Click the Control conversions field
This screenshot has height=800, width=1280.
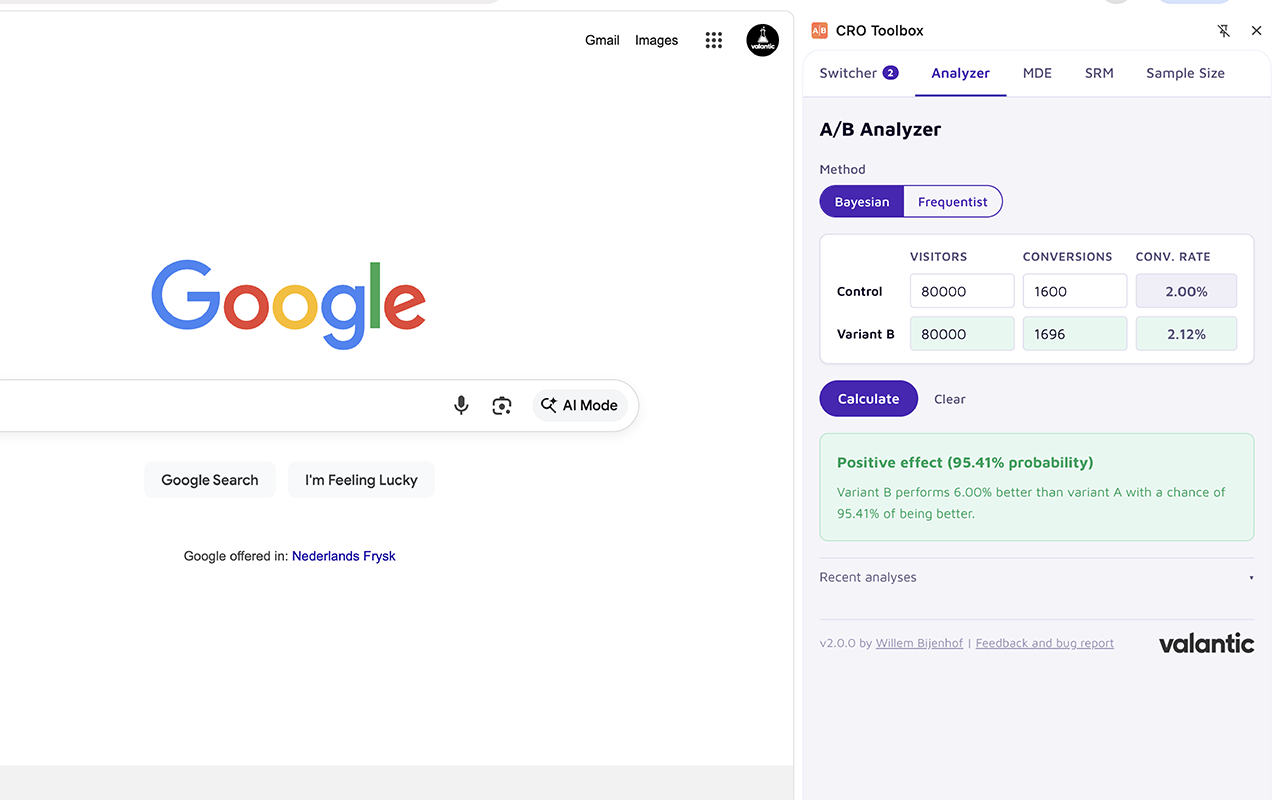coord(1075,291)
